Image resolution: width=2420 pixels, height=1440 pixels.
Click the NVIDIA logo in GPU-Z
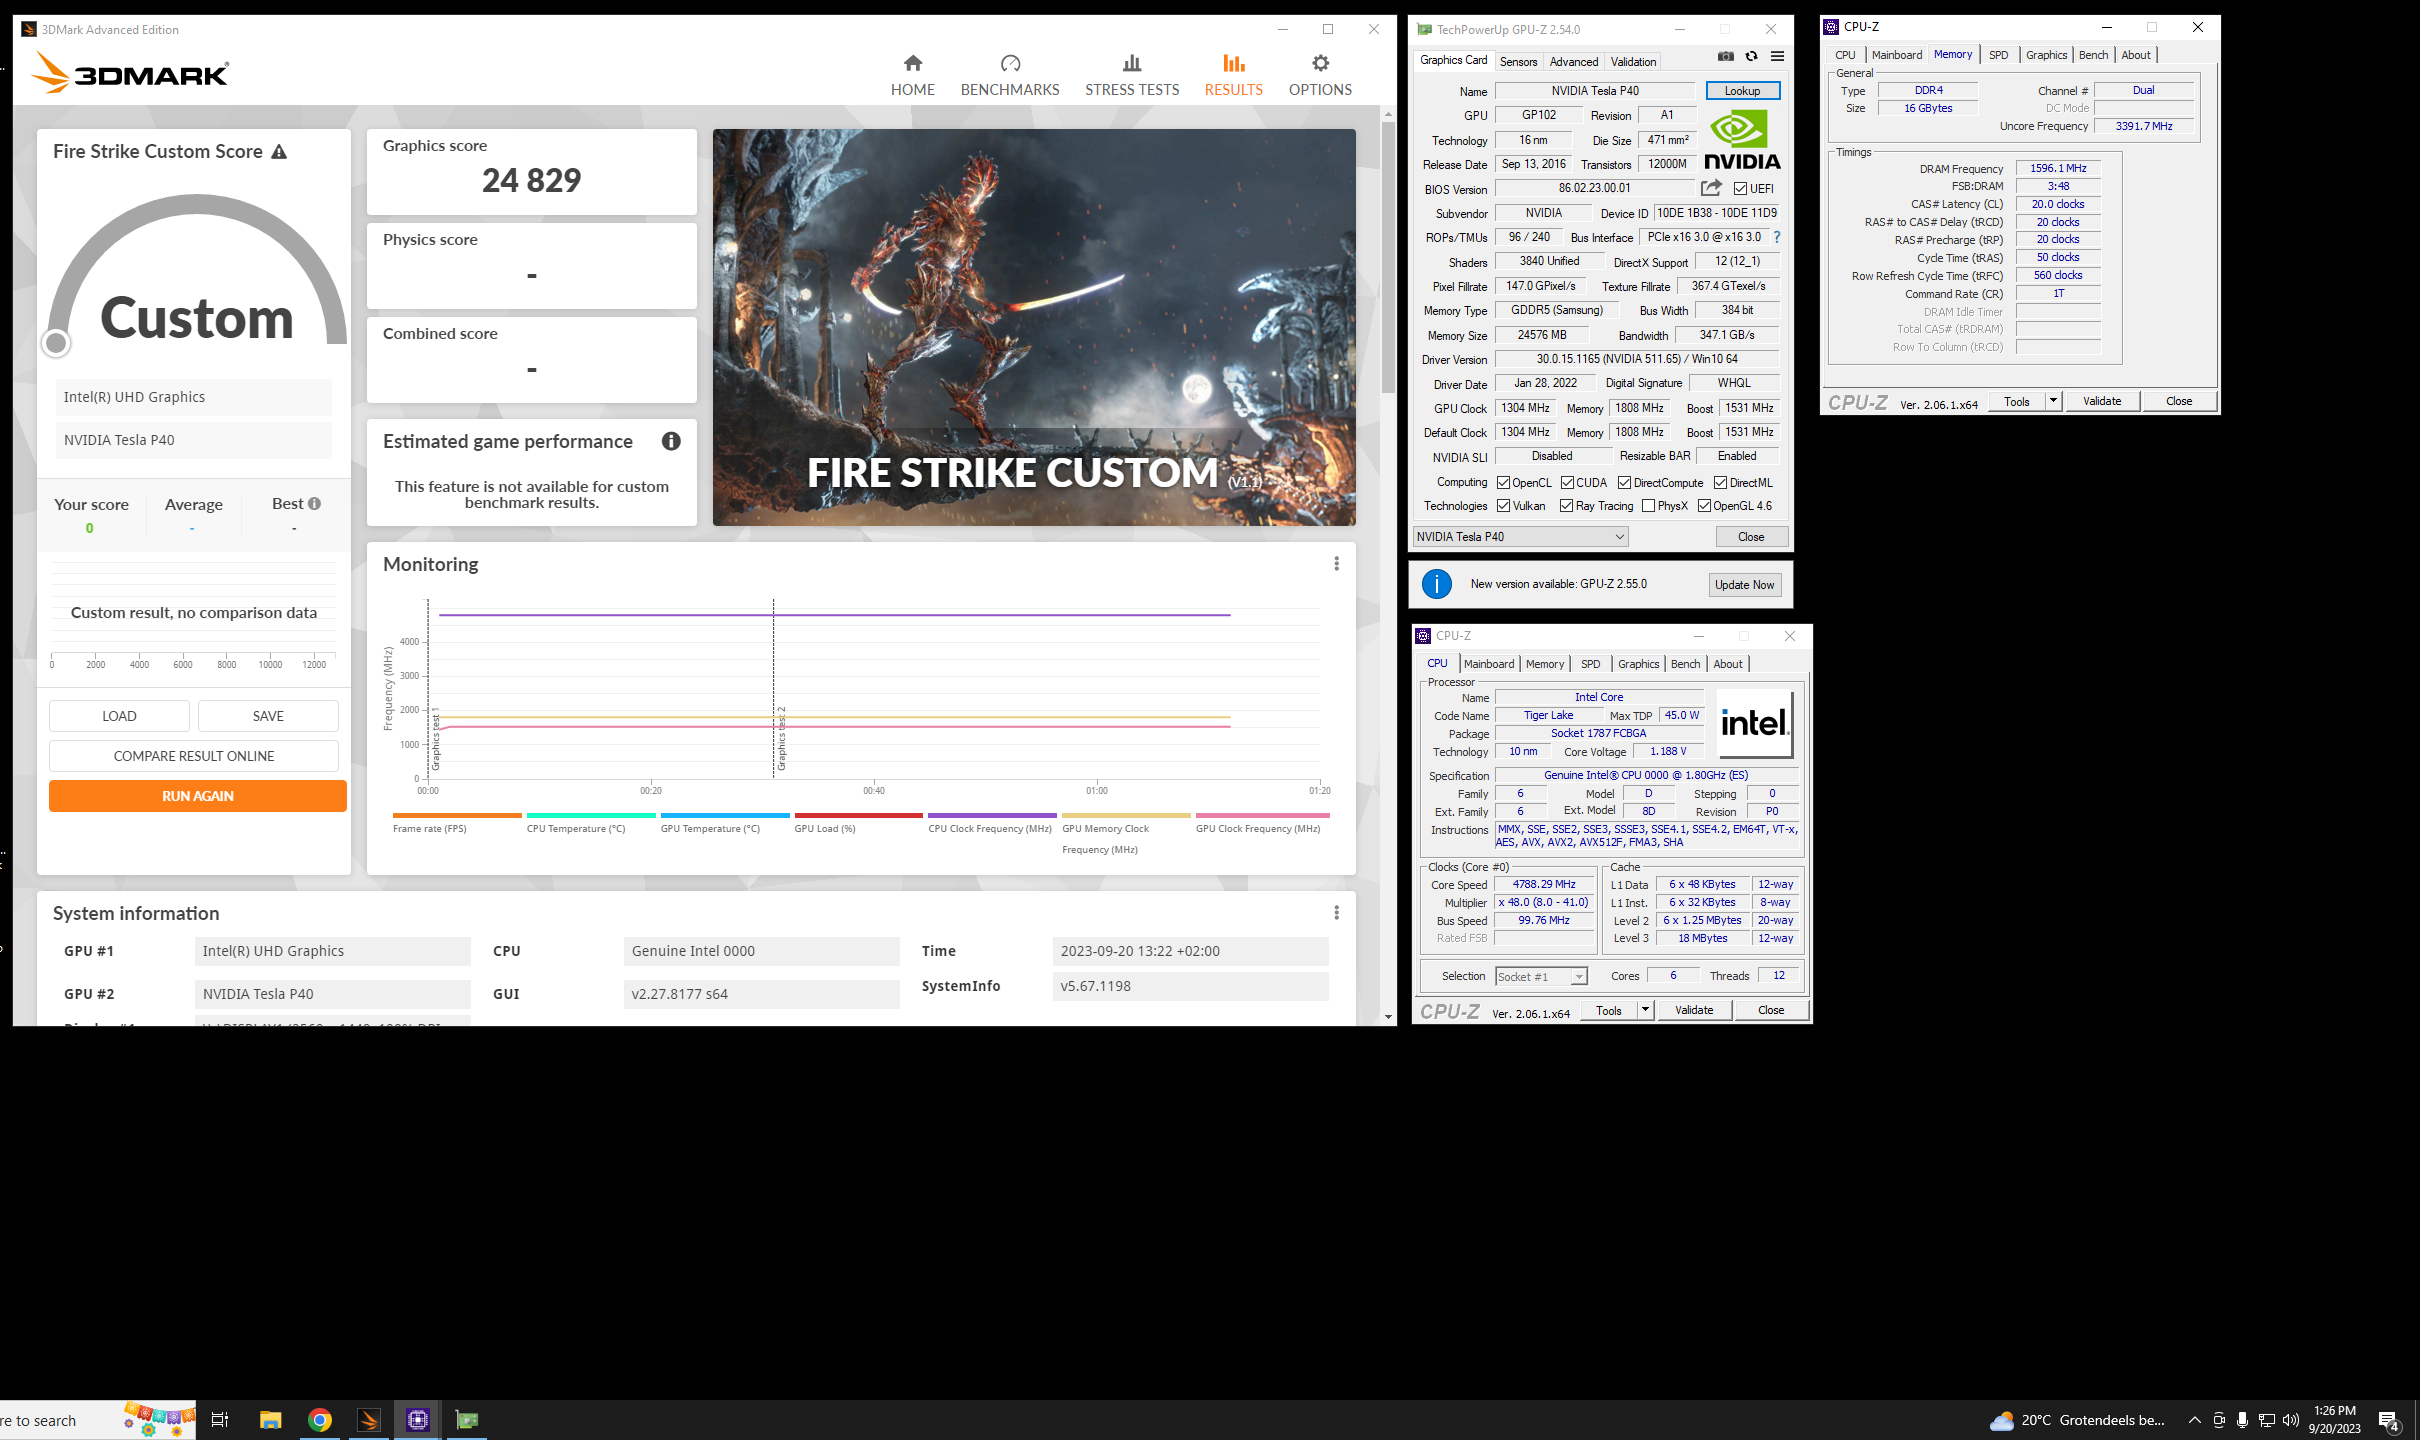[x=1742, y=139]
